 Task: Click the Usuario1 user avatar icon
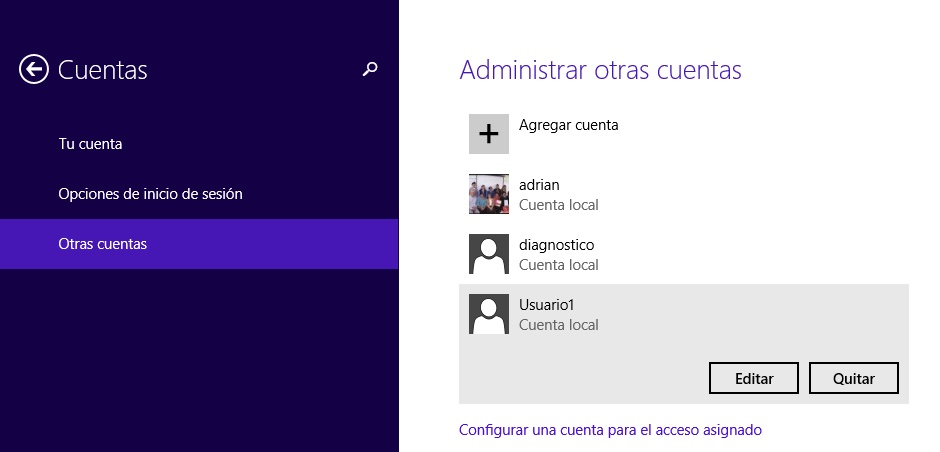[488, 314]
